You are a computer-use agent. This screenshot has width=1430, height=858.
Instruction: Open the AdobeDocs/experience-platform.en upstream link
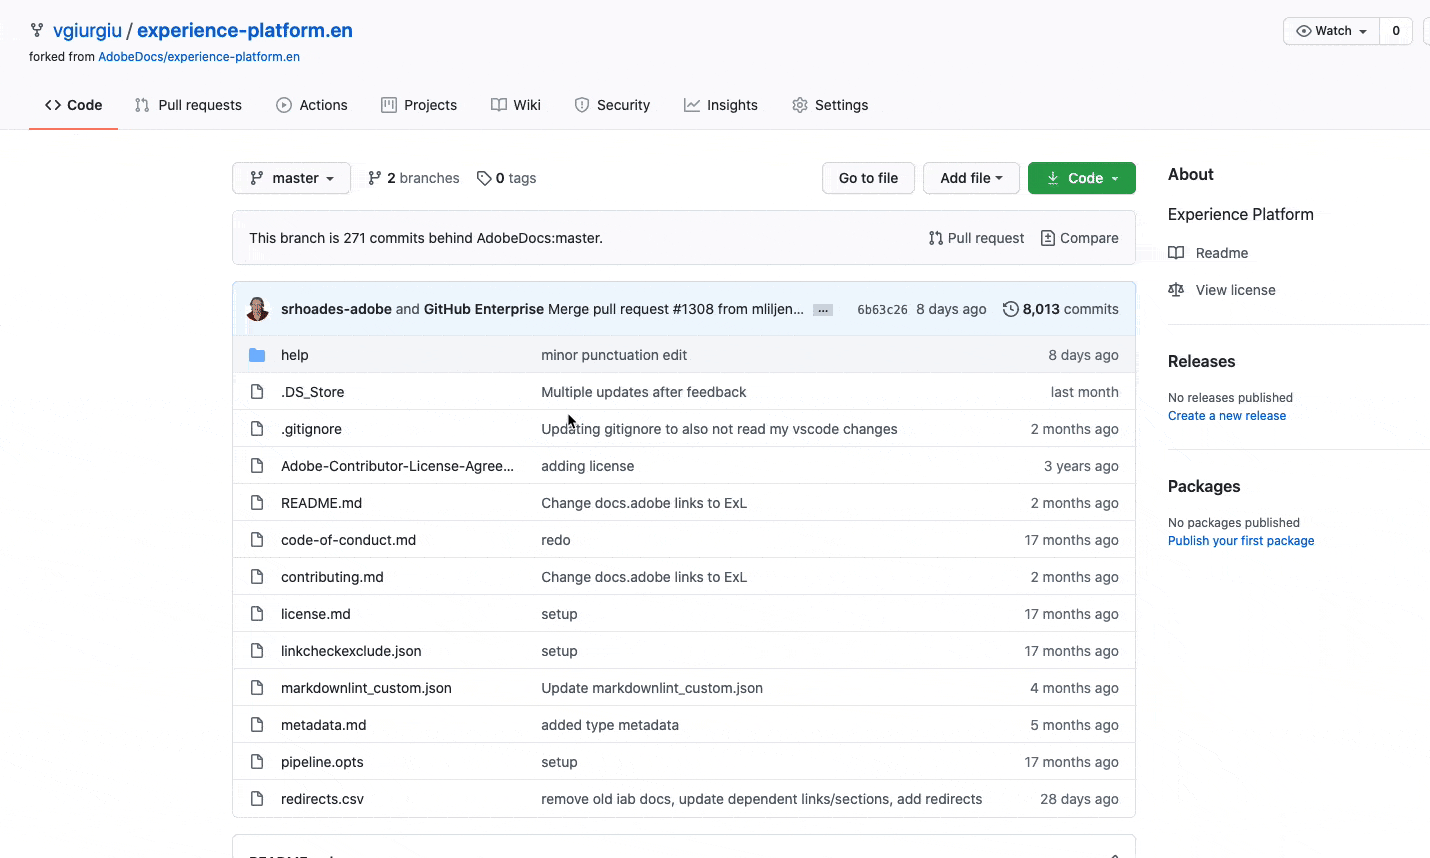click(x=199, y=57)
